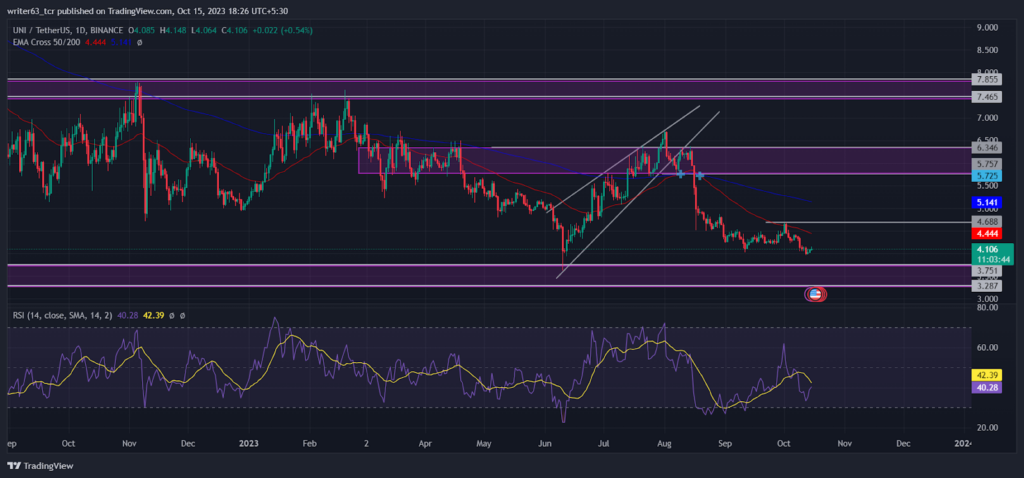Click the blue 5.141 EMA 200 label

coord(985,203)
